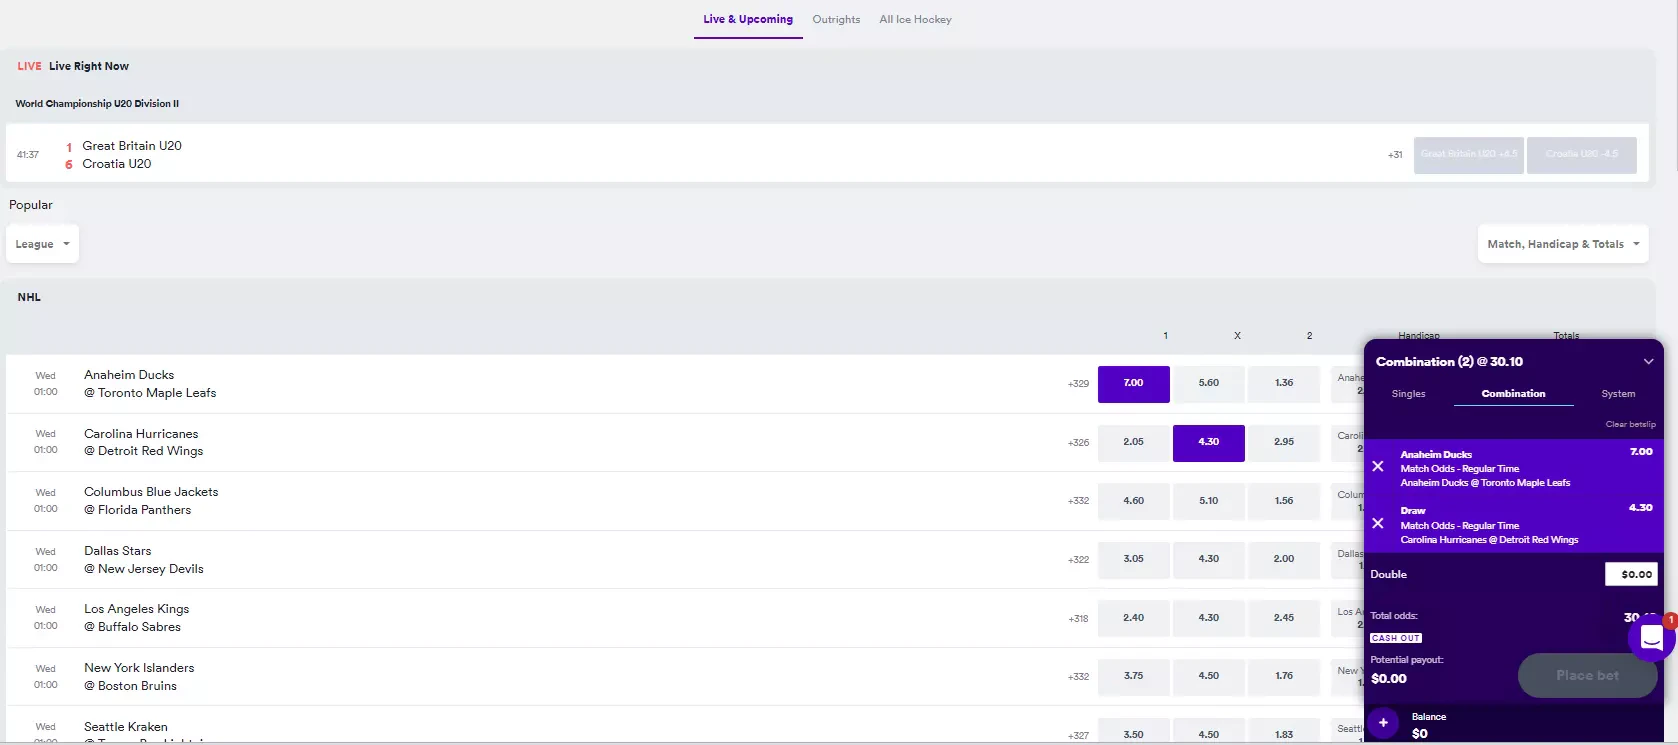Viewport: 1678px width, 745px height.
Task: Open +326 more markets for Hurricanes game
Action: (x=1078, y=443)
